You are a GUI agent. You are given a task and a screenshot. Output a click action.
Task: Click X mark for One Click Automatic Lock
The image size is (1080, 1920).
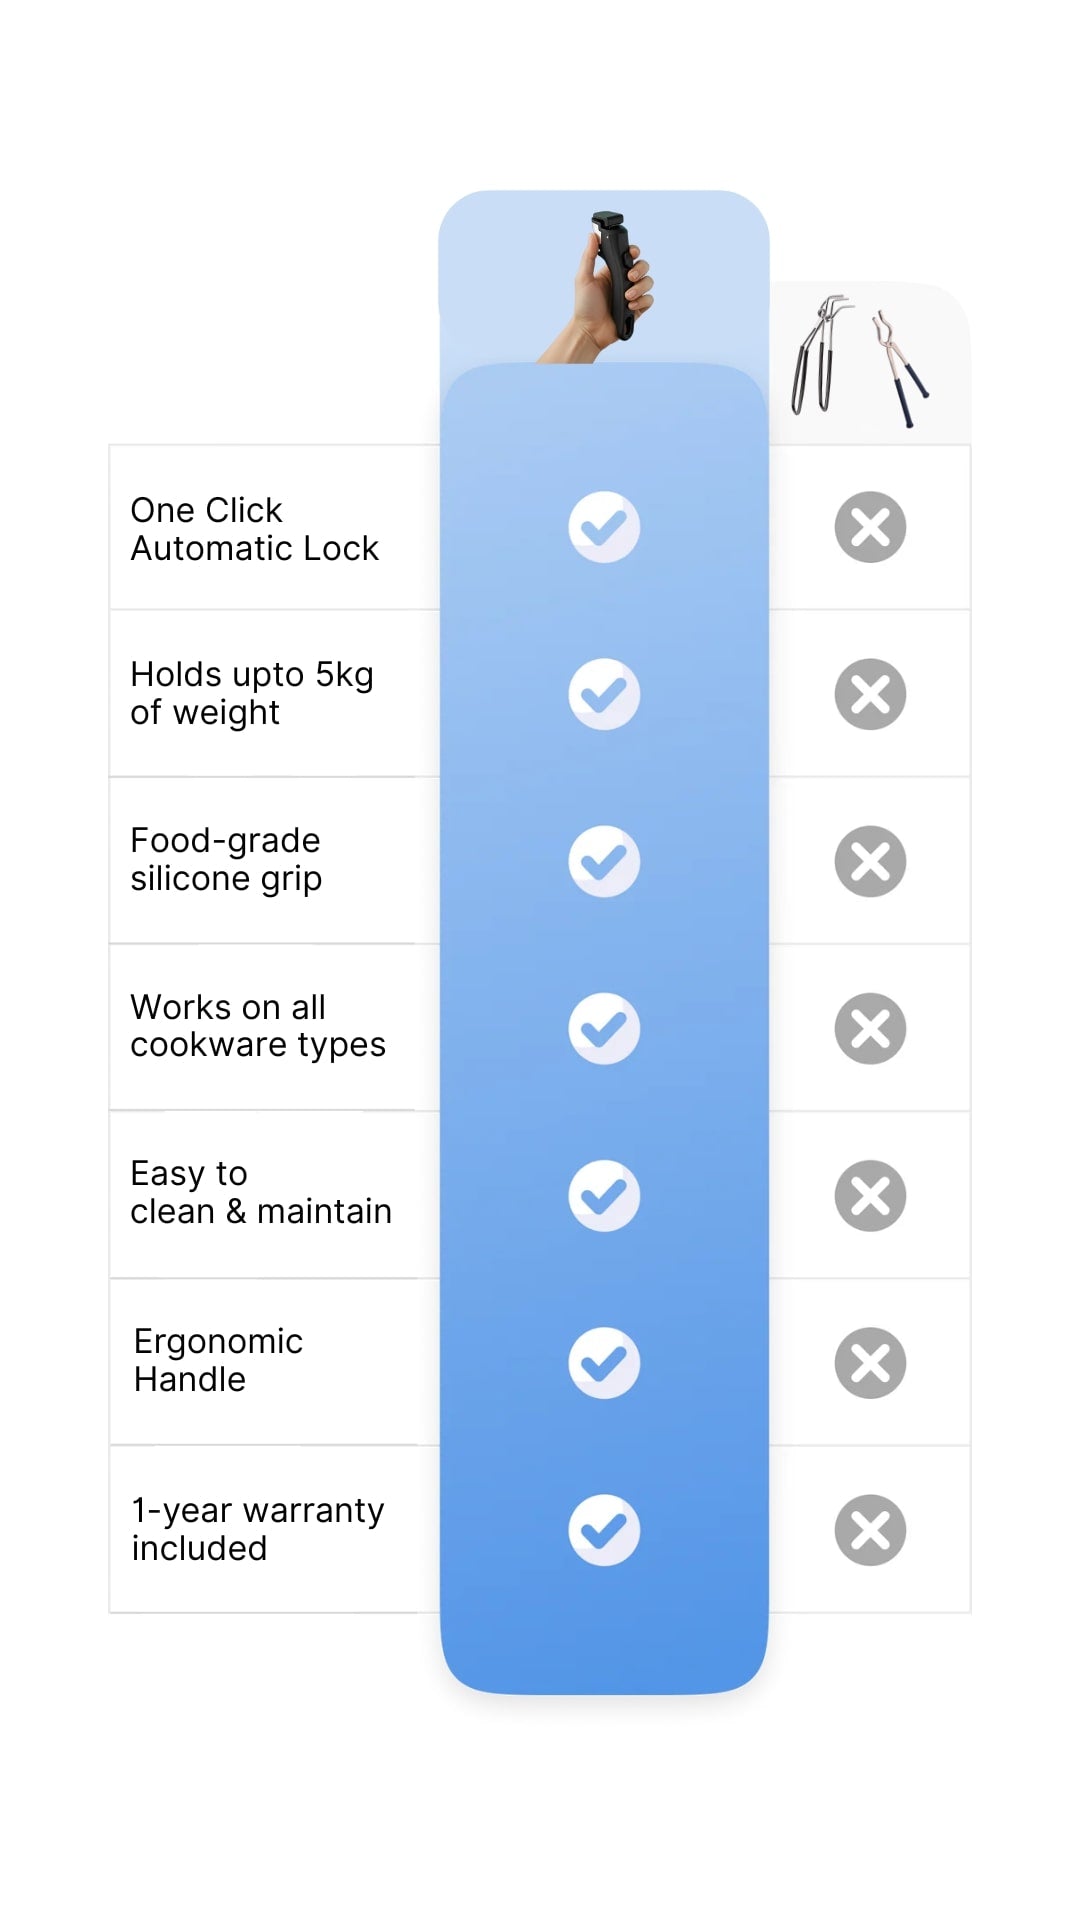(x=870, y=527)
